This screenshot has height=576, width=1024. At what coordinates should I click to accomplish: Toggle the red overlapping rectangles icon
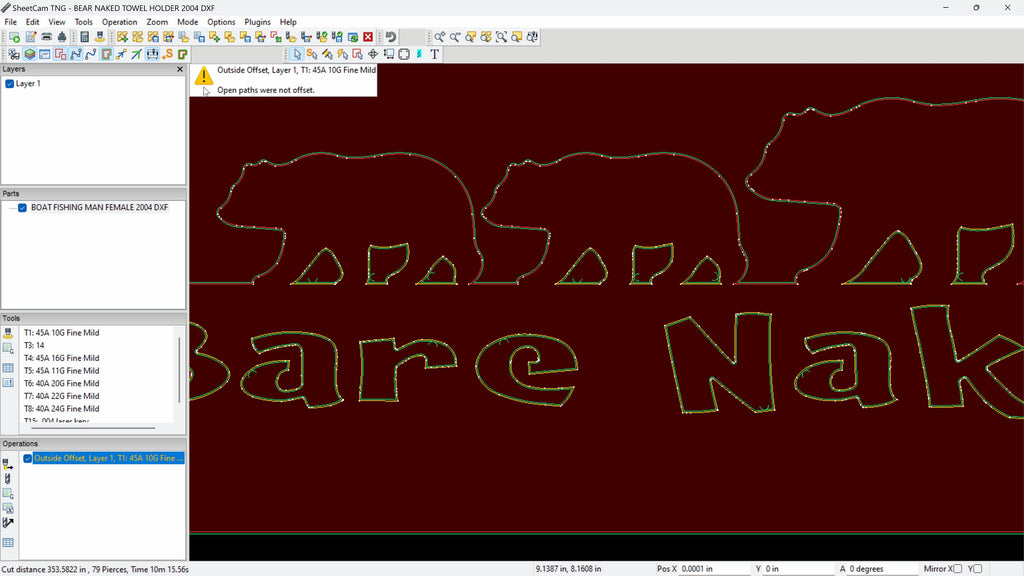coord(60,54)
